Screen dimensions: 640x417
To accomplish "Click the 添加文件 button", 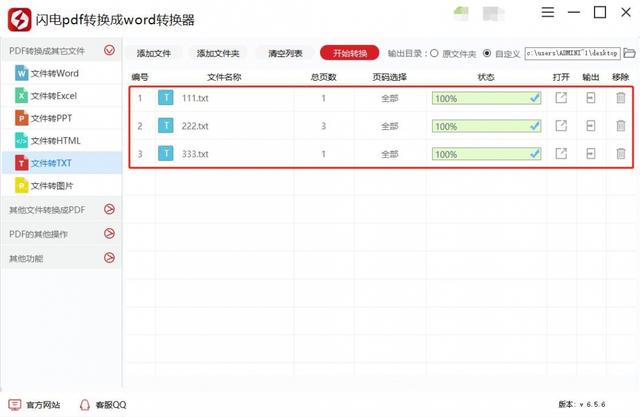I will click(x=154, y=53).
